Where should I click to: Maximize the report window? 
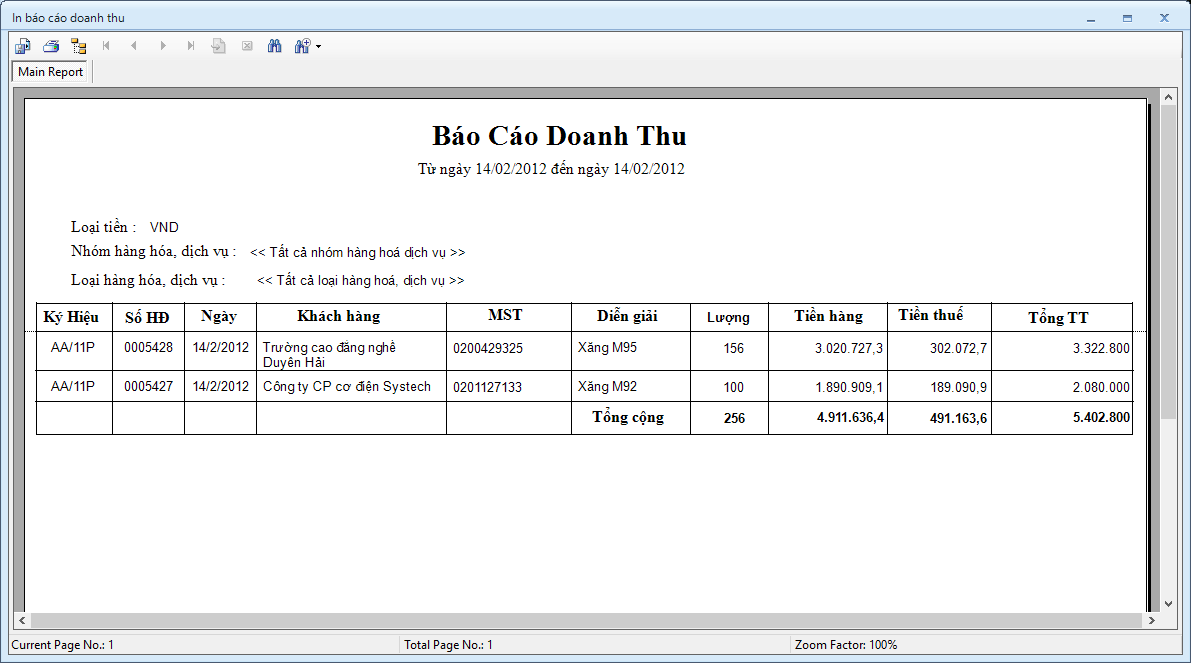click(1127, 18)
